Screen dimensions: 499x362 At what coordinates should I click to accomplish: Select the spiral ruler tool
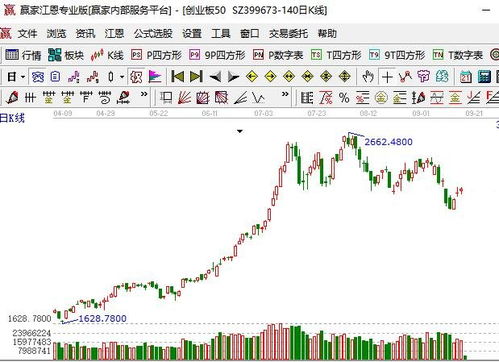click(x=105, y=97)
